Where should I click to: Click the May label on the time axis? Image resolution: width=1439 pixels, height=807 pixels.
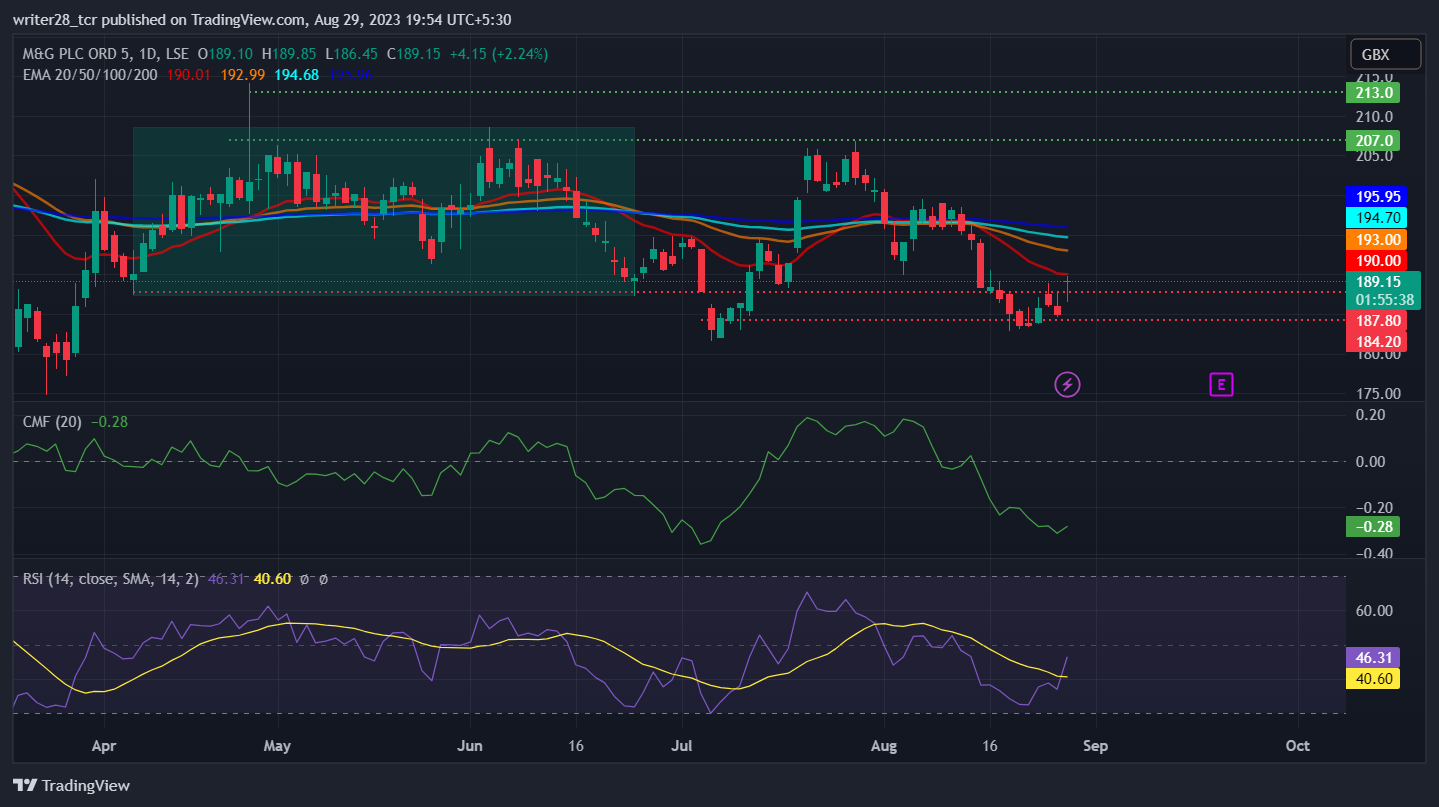277,746
